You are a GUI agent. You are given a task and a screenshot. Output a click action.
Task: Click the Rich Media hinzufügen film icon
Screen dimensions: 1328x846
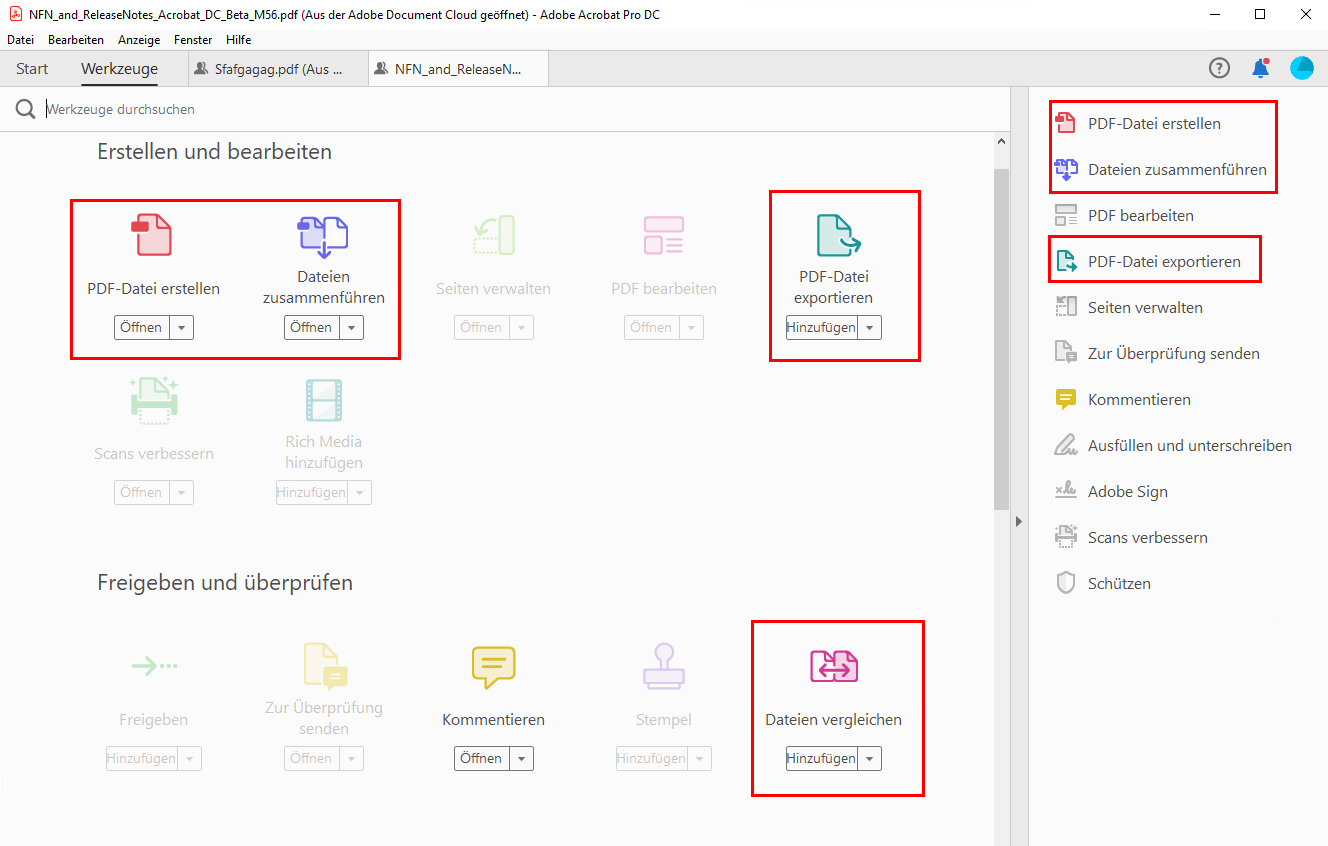click(324, 399)
